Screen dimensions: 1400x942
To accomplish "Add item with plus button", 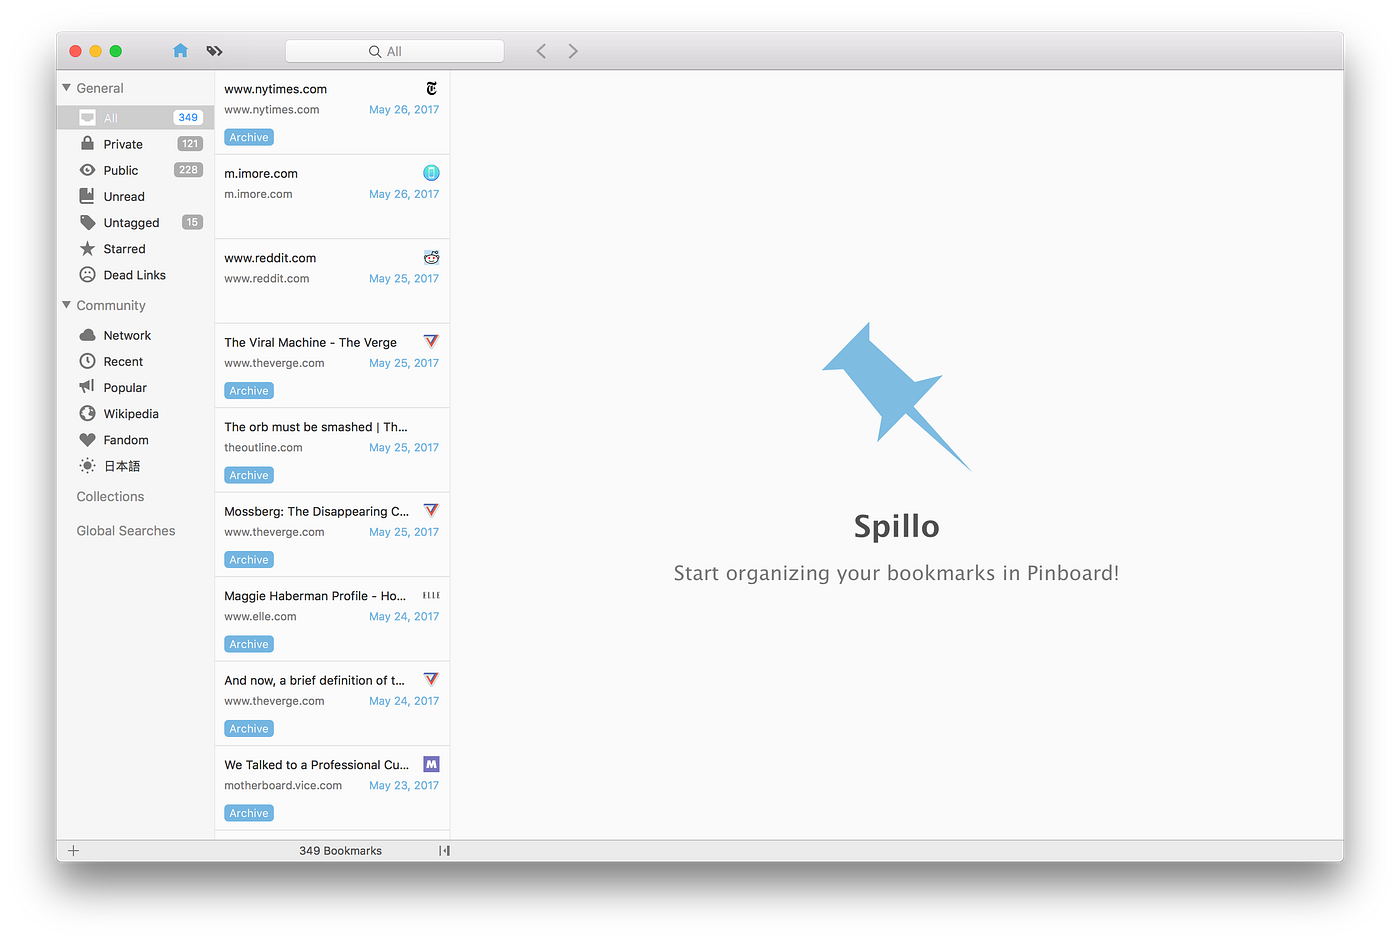I will [73, 851].
